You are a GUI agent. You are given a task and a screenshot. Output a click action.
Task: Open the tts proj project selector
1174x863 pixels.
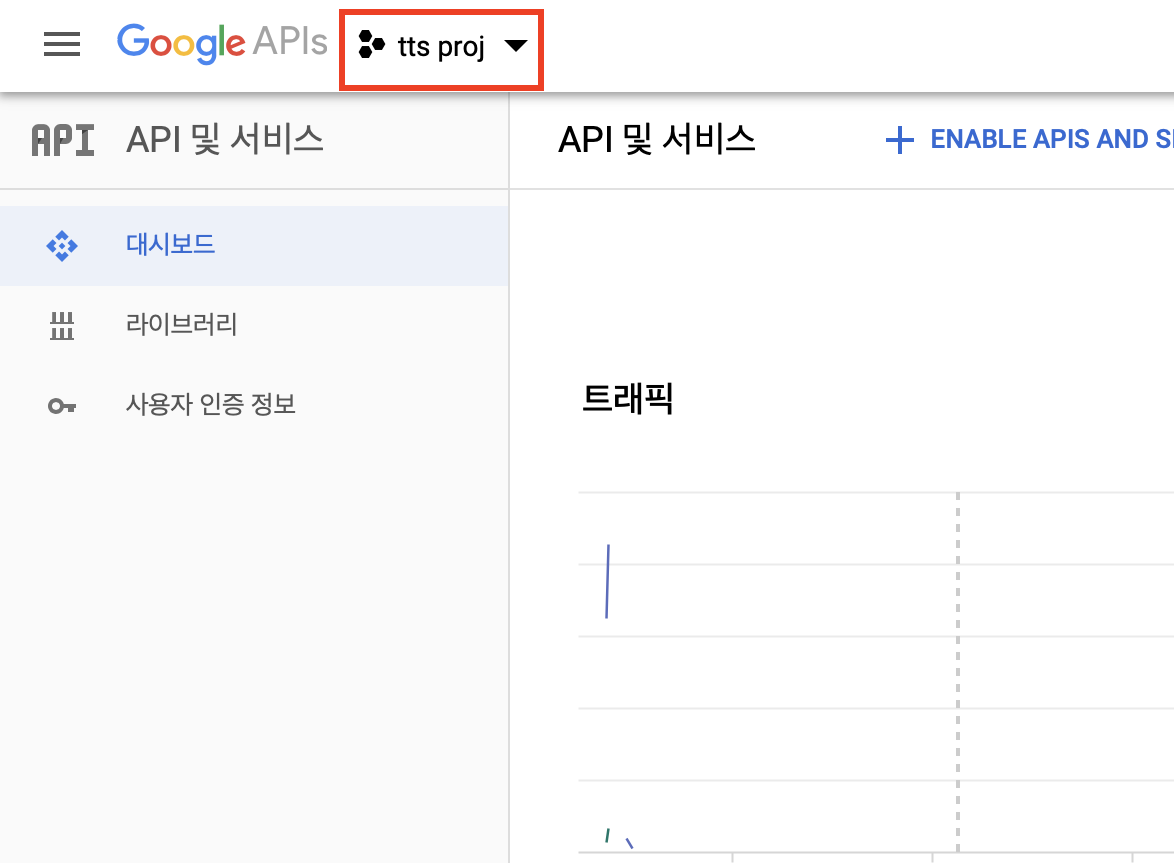(x=442, y=49)
